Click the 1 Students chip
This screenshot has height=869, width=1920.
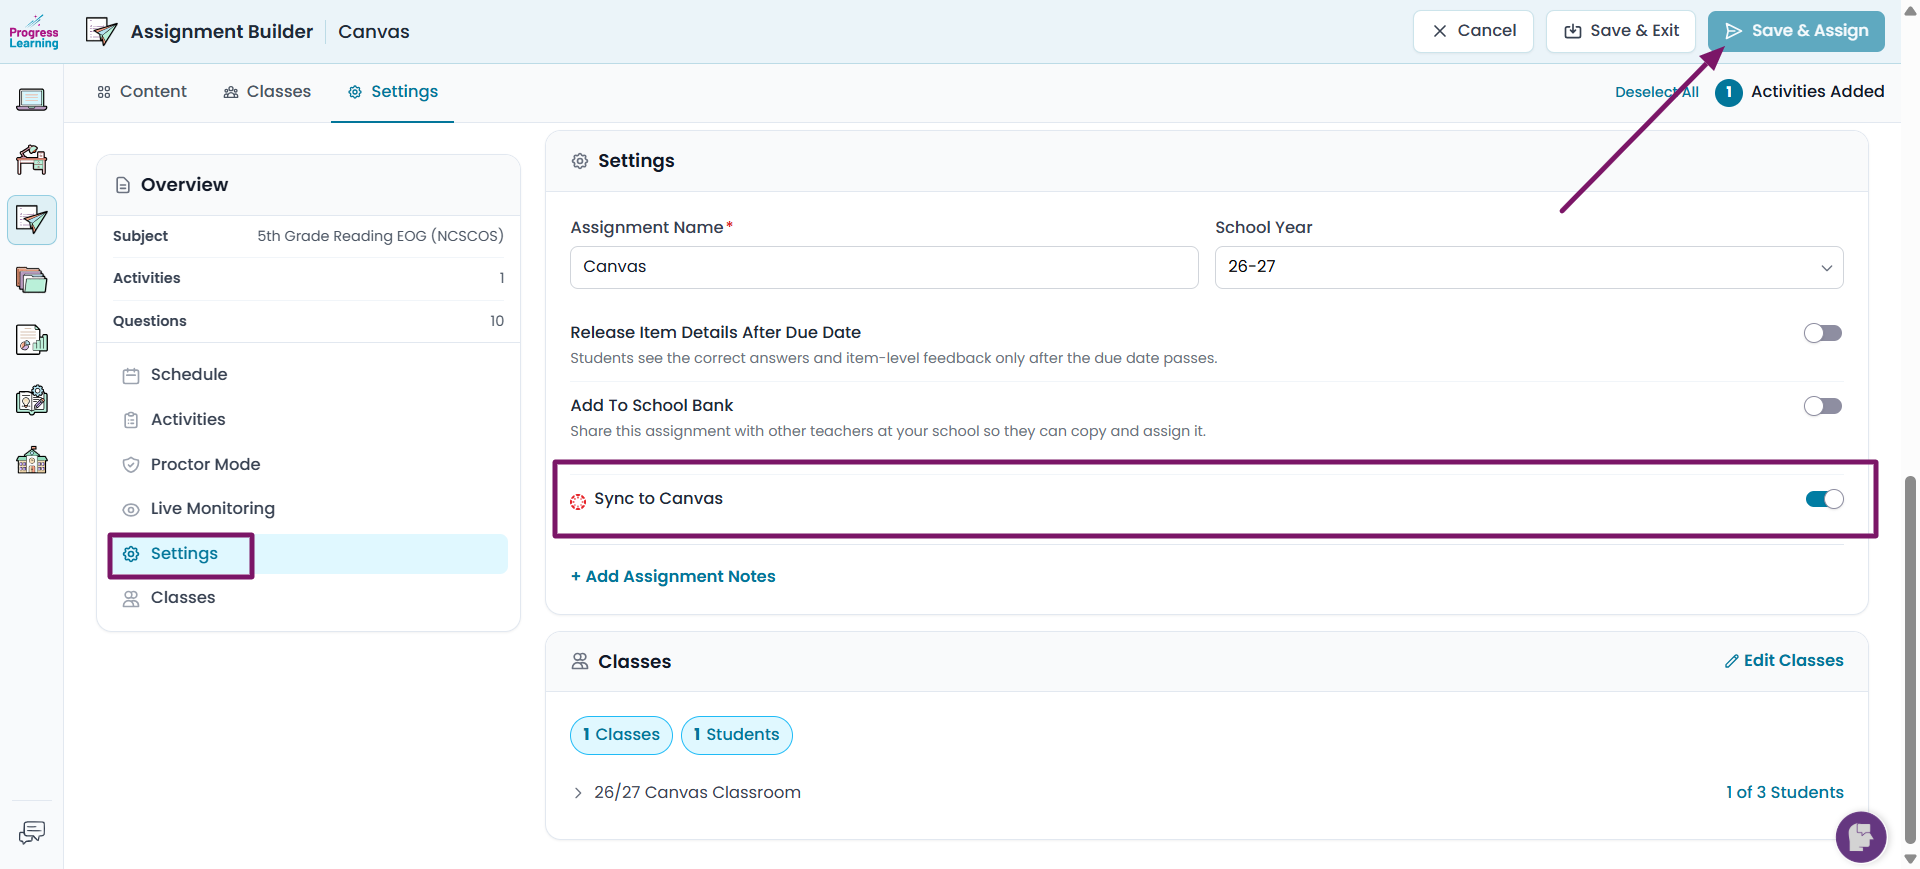(737, 735)
